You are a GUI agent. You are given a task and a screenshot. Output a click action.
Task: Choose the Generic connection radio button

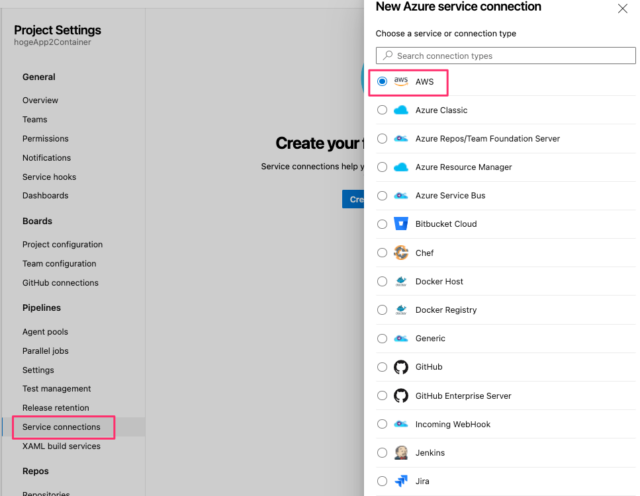pos(382,338)
